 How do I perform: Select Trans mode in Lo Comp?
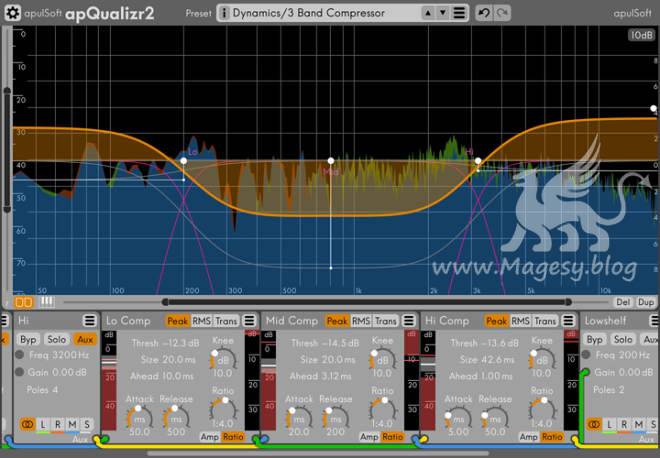tap(226, 321)
